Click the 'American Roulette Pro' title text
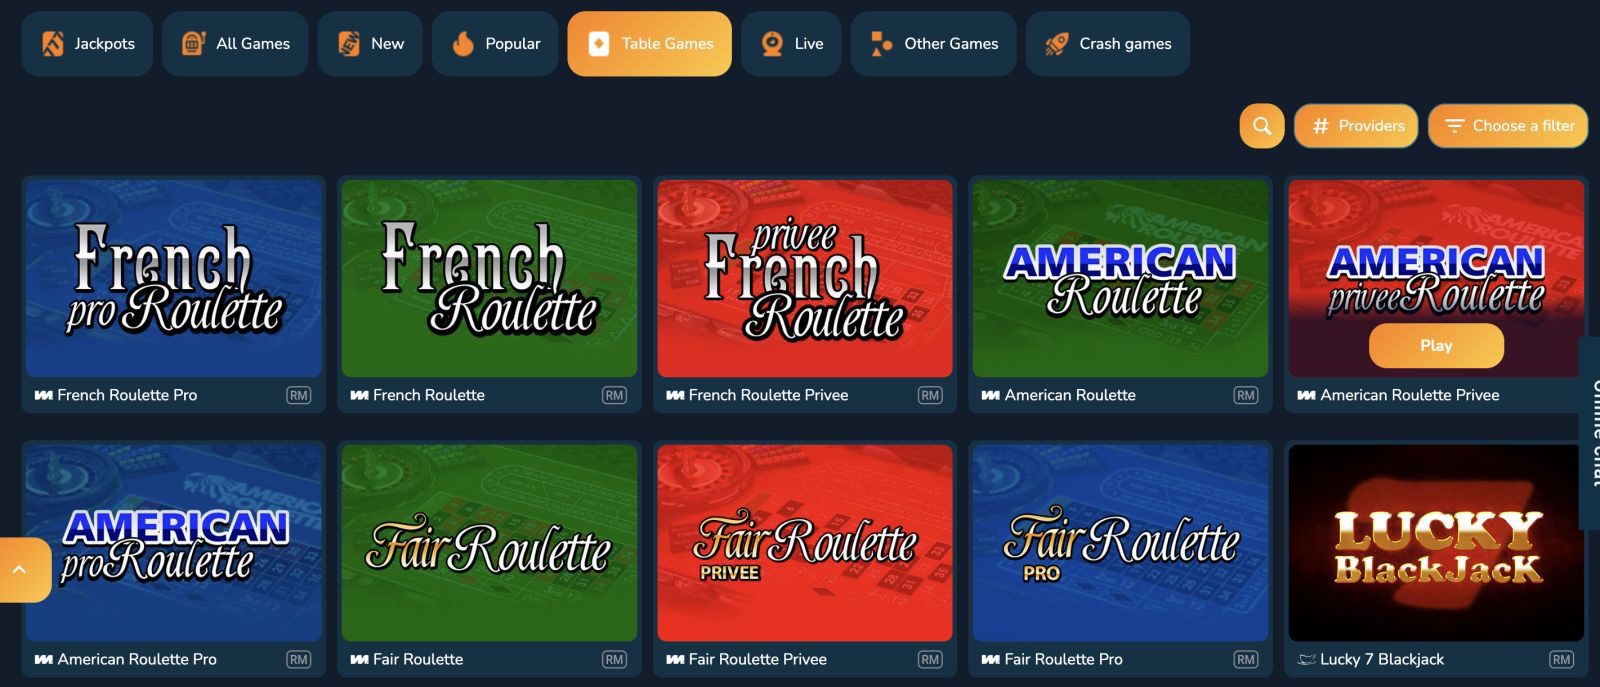This screenshot has width=1600, height=687. tap(137, 660)
